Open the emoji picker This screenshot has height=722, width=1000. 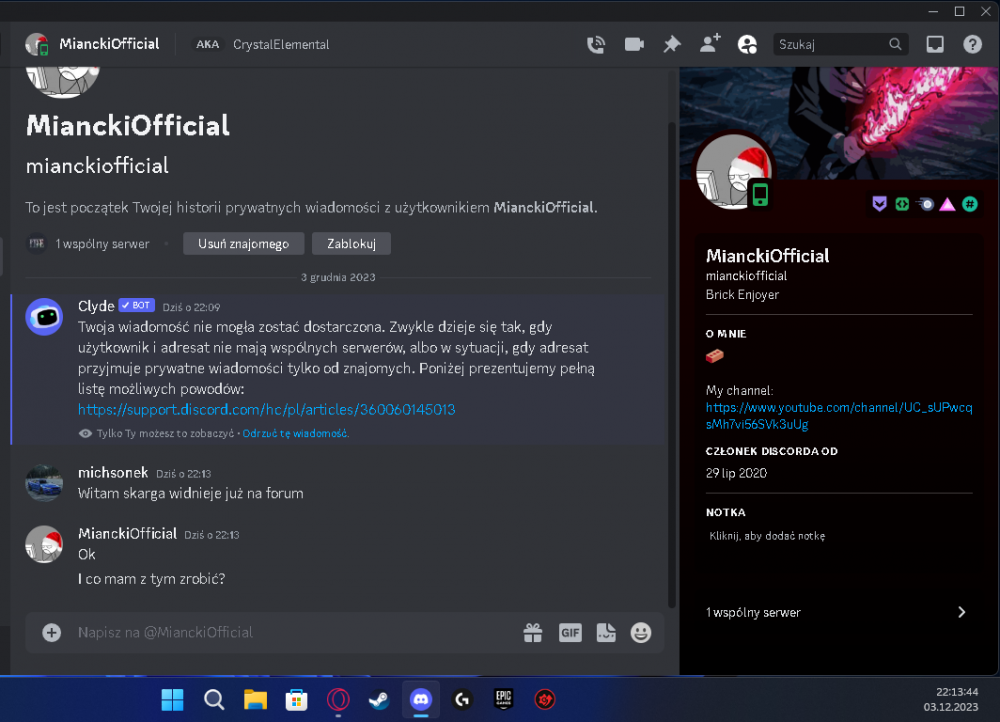click(641, 633)
